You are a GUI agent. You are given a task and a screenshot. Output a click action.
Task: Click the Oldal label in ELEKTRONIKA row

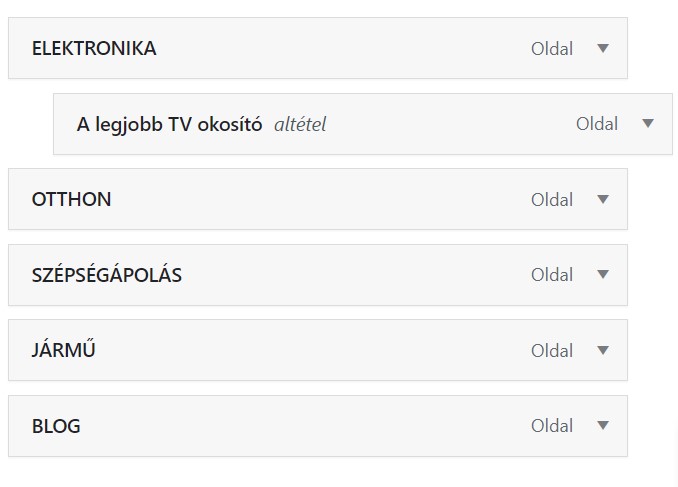coord(552,48)
